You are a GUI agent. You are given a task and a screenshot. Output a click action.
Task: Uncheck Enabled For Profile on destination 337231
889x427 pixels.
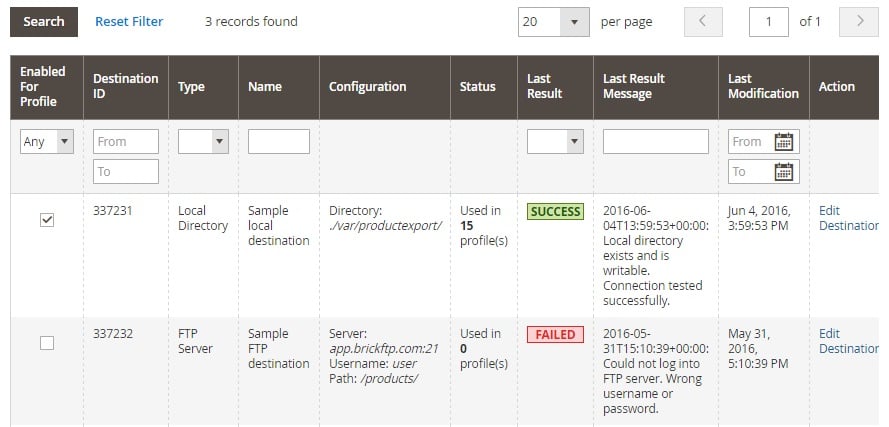click(x=47, y=219)
